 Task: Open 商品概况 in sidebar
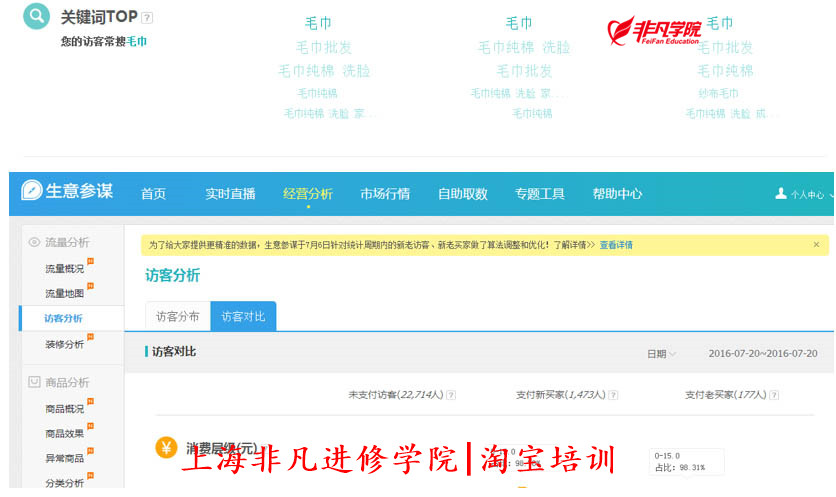pyautogui.click(x=65, y=409)
